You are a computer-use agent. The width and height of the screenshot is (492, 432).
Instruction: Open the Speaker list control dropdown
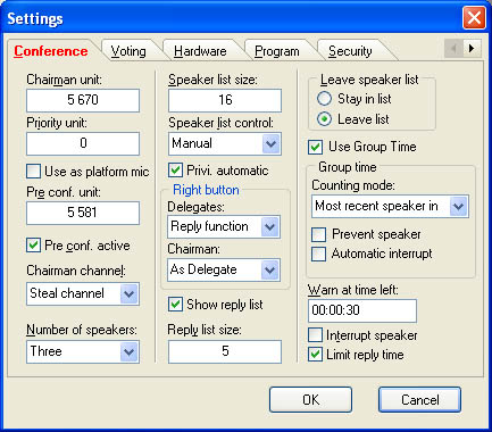coord(225,144)
